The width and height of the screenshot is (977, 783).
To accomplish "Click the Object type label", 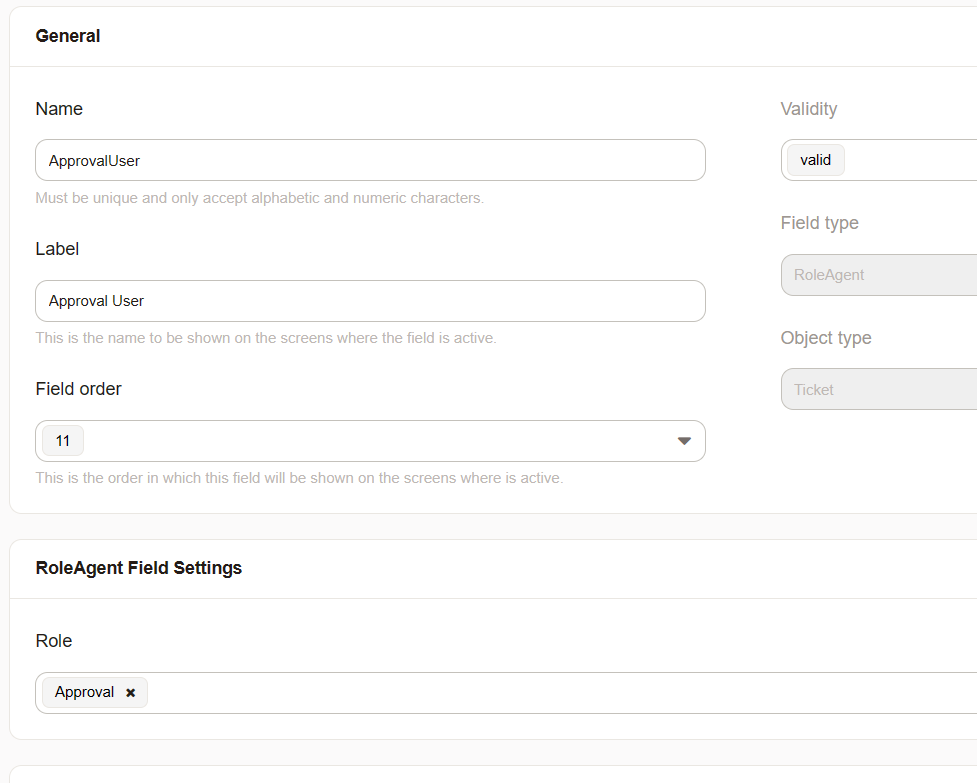I will 826,338.
